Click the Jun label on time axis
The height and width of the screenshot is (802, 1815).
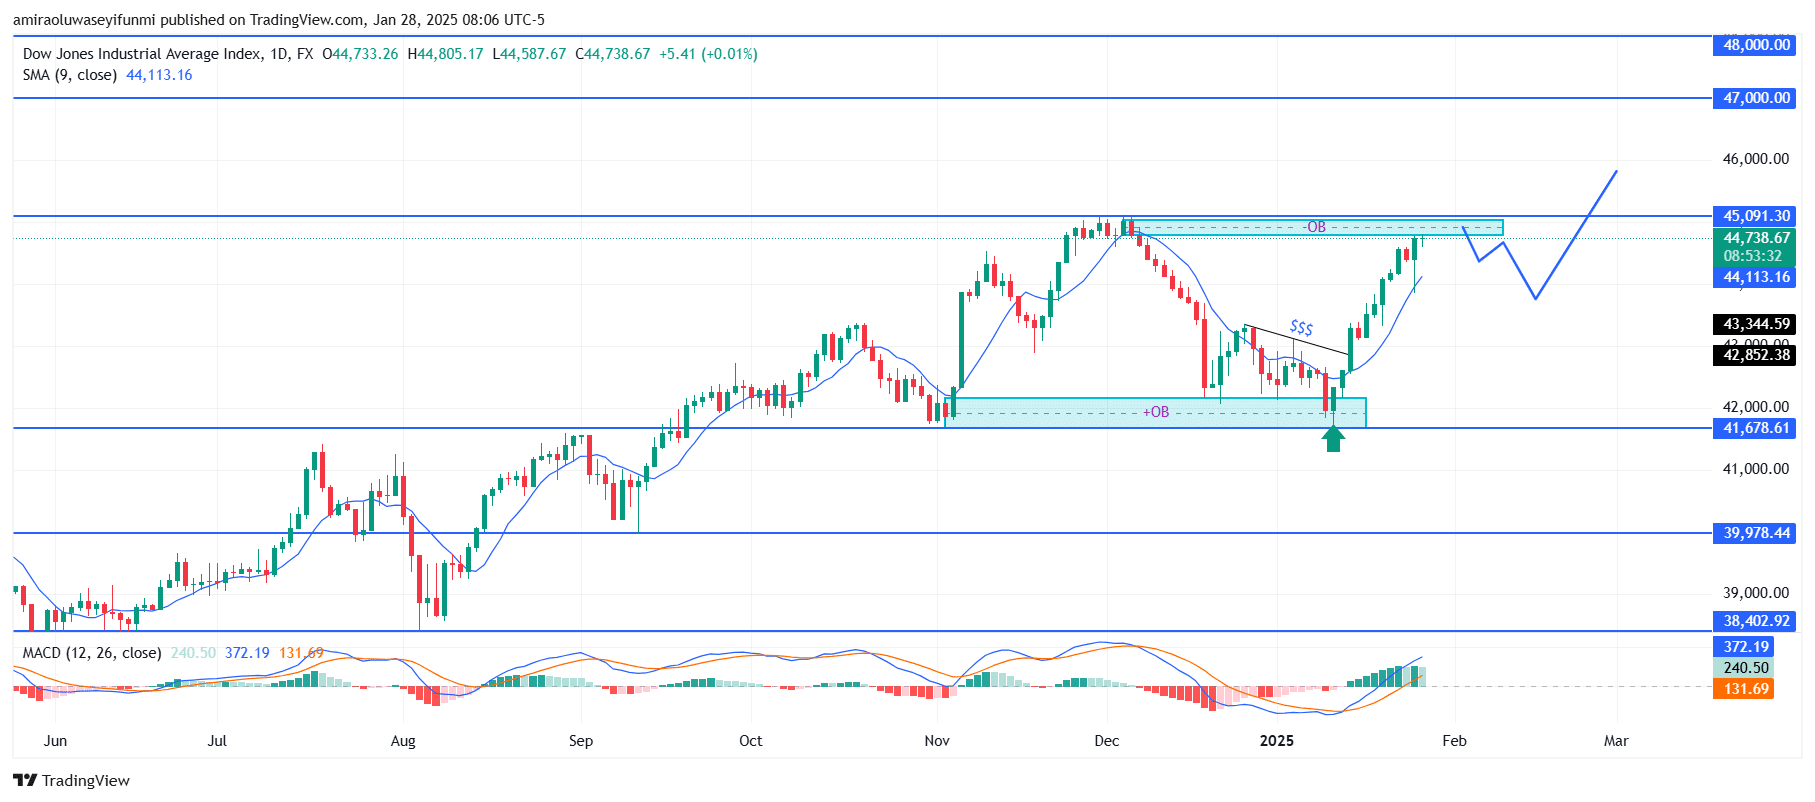point(56,741)
